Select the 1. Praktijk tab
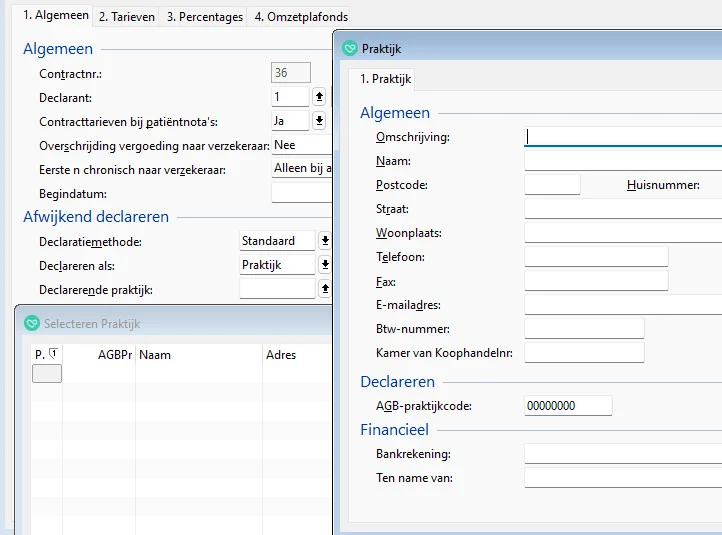 click(385, 78)
